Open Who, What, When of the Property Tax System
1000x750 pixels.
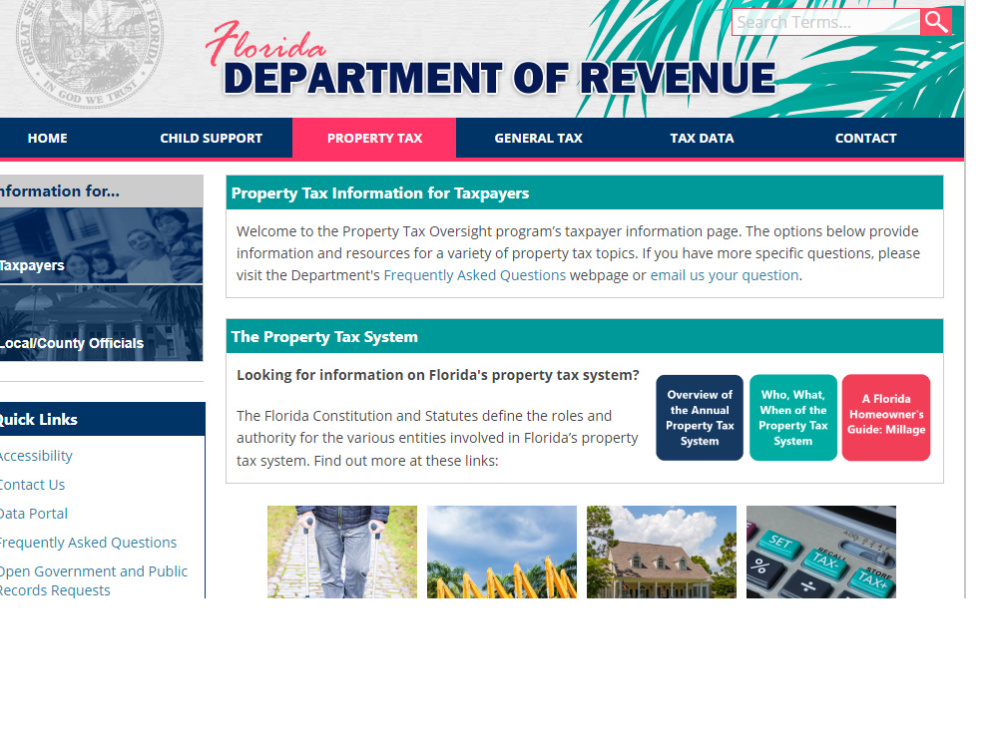tap(793, 418)
